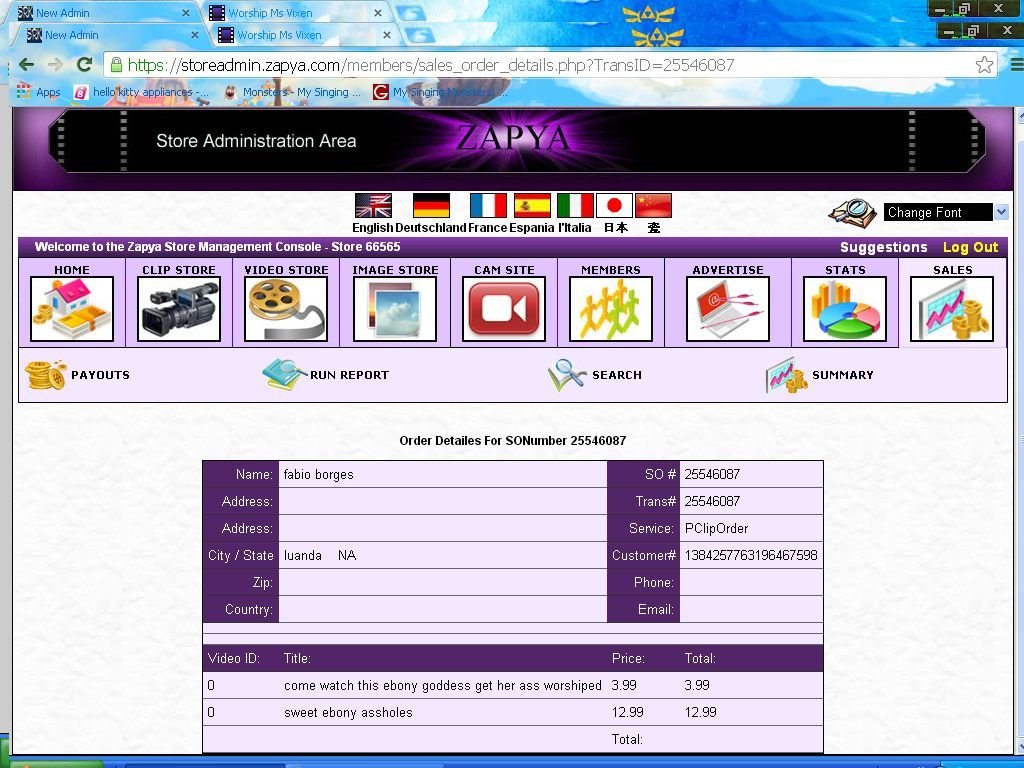Image resolution: width=1024 pixels, height=768 pixels.
Task: Open the Members people icon
Action: tap(611, 309)
